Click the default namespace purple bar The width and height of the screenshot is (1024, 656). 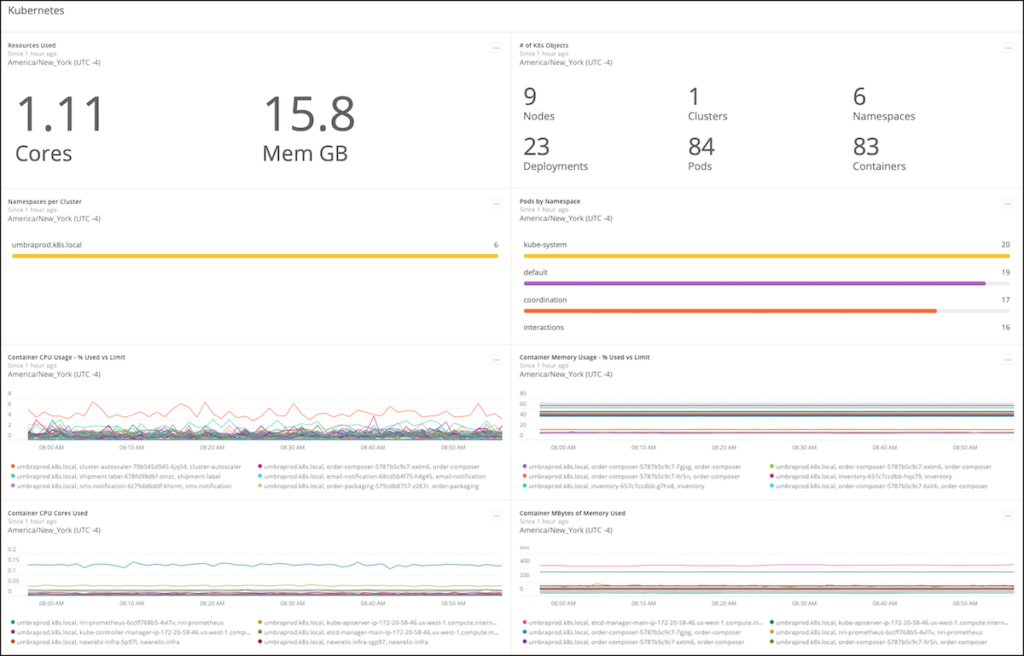(x=754, y=283)
